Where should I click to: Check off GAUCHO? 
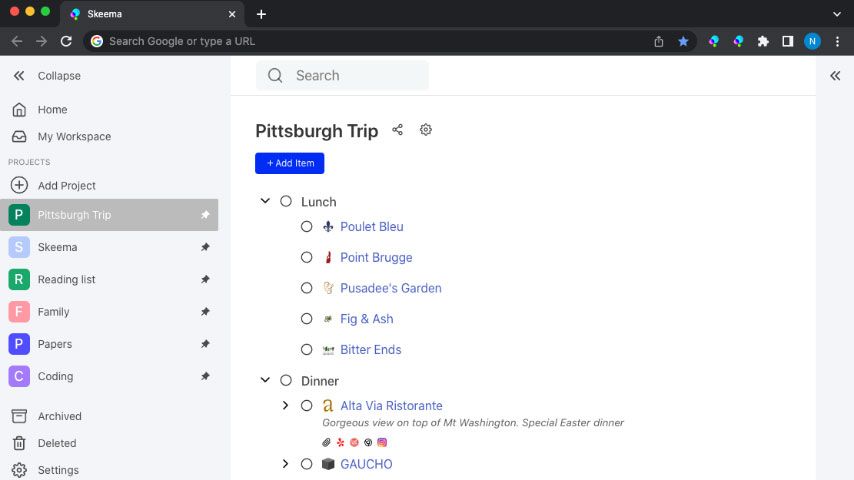pyautogui.click(x=307, y=464)
